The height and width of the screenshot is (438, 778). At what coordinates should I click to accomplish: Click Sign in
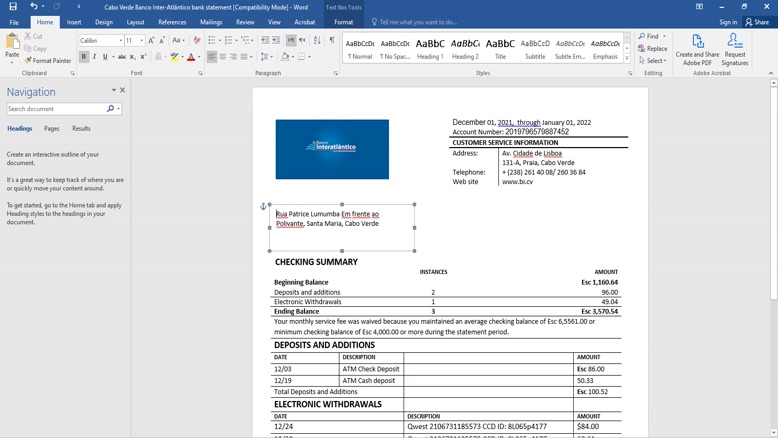click(x=728, y=22)
